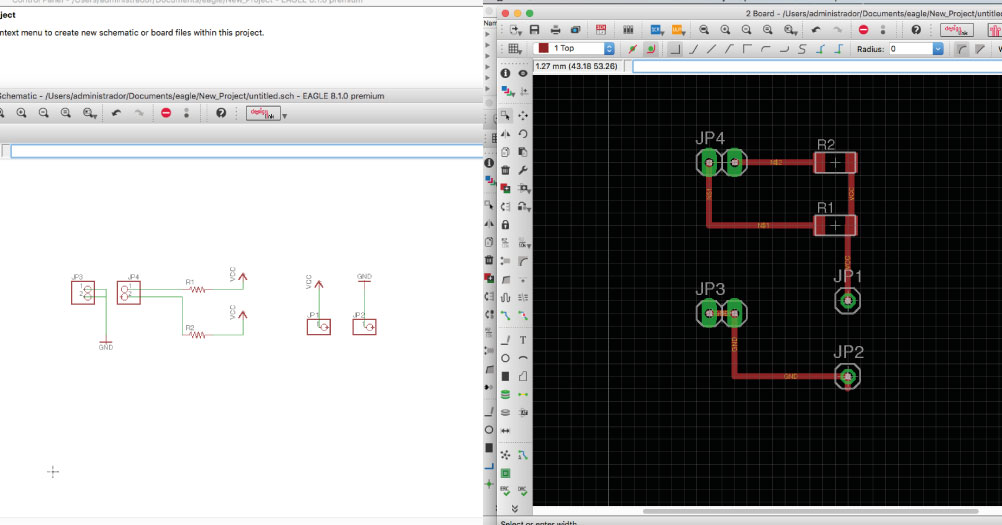Select S-curve freehand wire bend style
This screenshot has width=1002, height=525.
(802, 49)
